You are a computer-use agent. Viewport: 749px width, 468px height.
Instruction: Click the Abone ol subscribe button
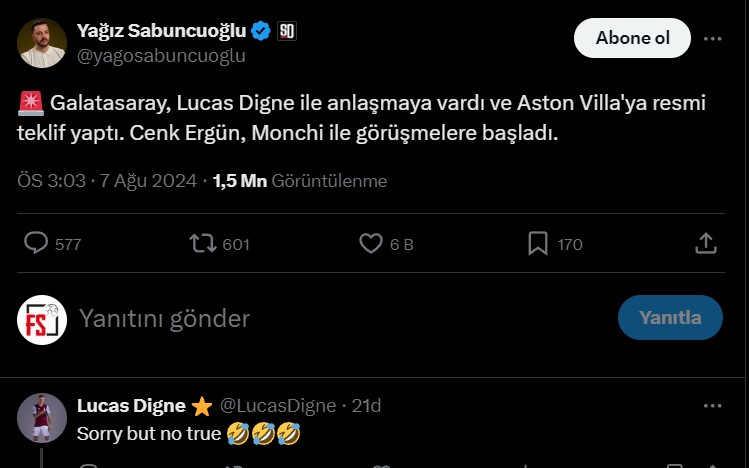point(632,39)
